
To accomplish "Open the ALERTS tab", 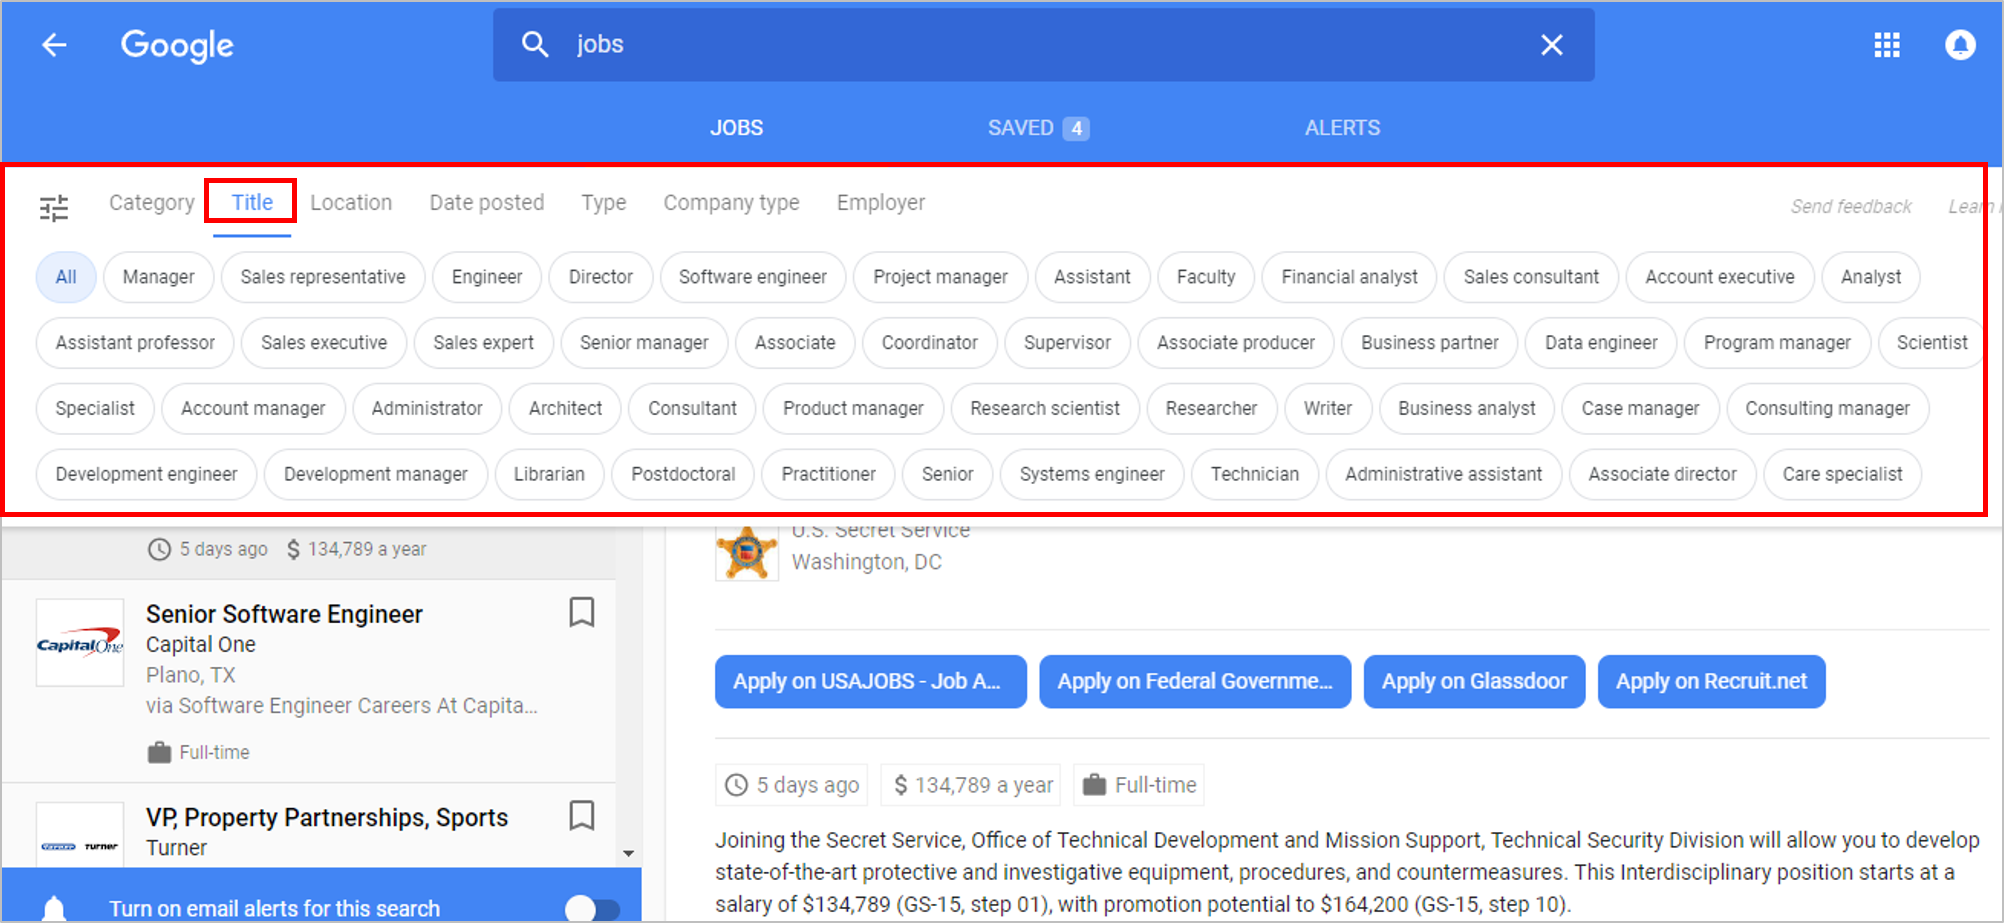I will [x=1342, y=128].
